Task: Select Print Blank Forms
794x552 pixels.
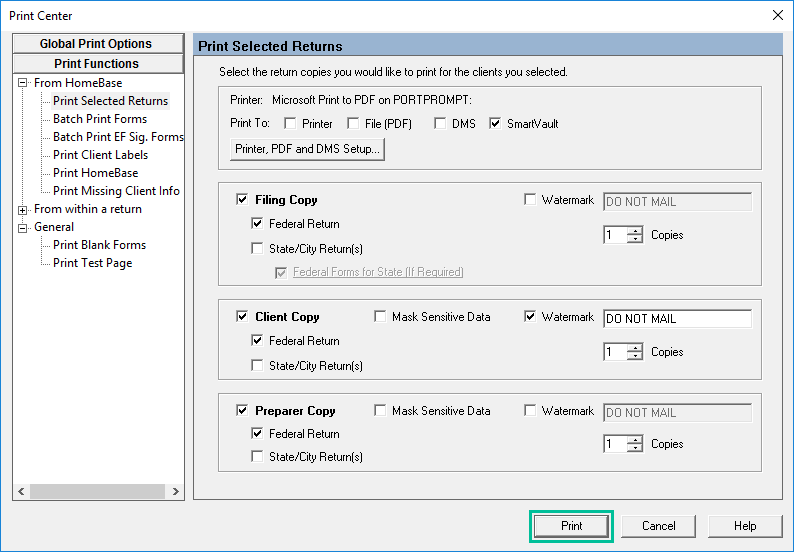Action: [99, 245]
